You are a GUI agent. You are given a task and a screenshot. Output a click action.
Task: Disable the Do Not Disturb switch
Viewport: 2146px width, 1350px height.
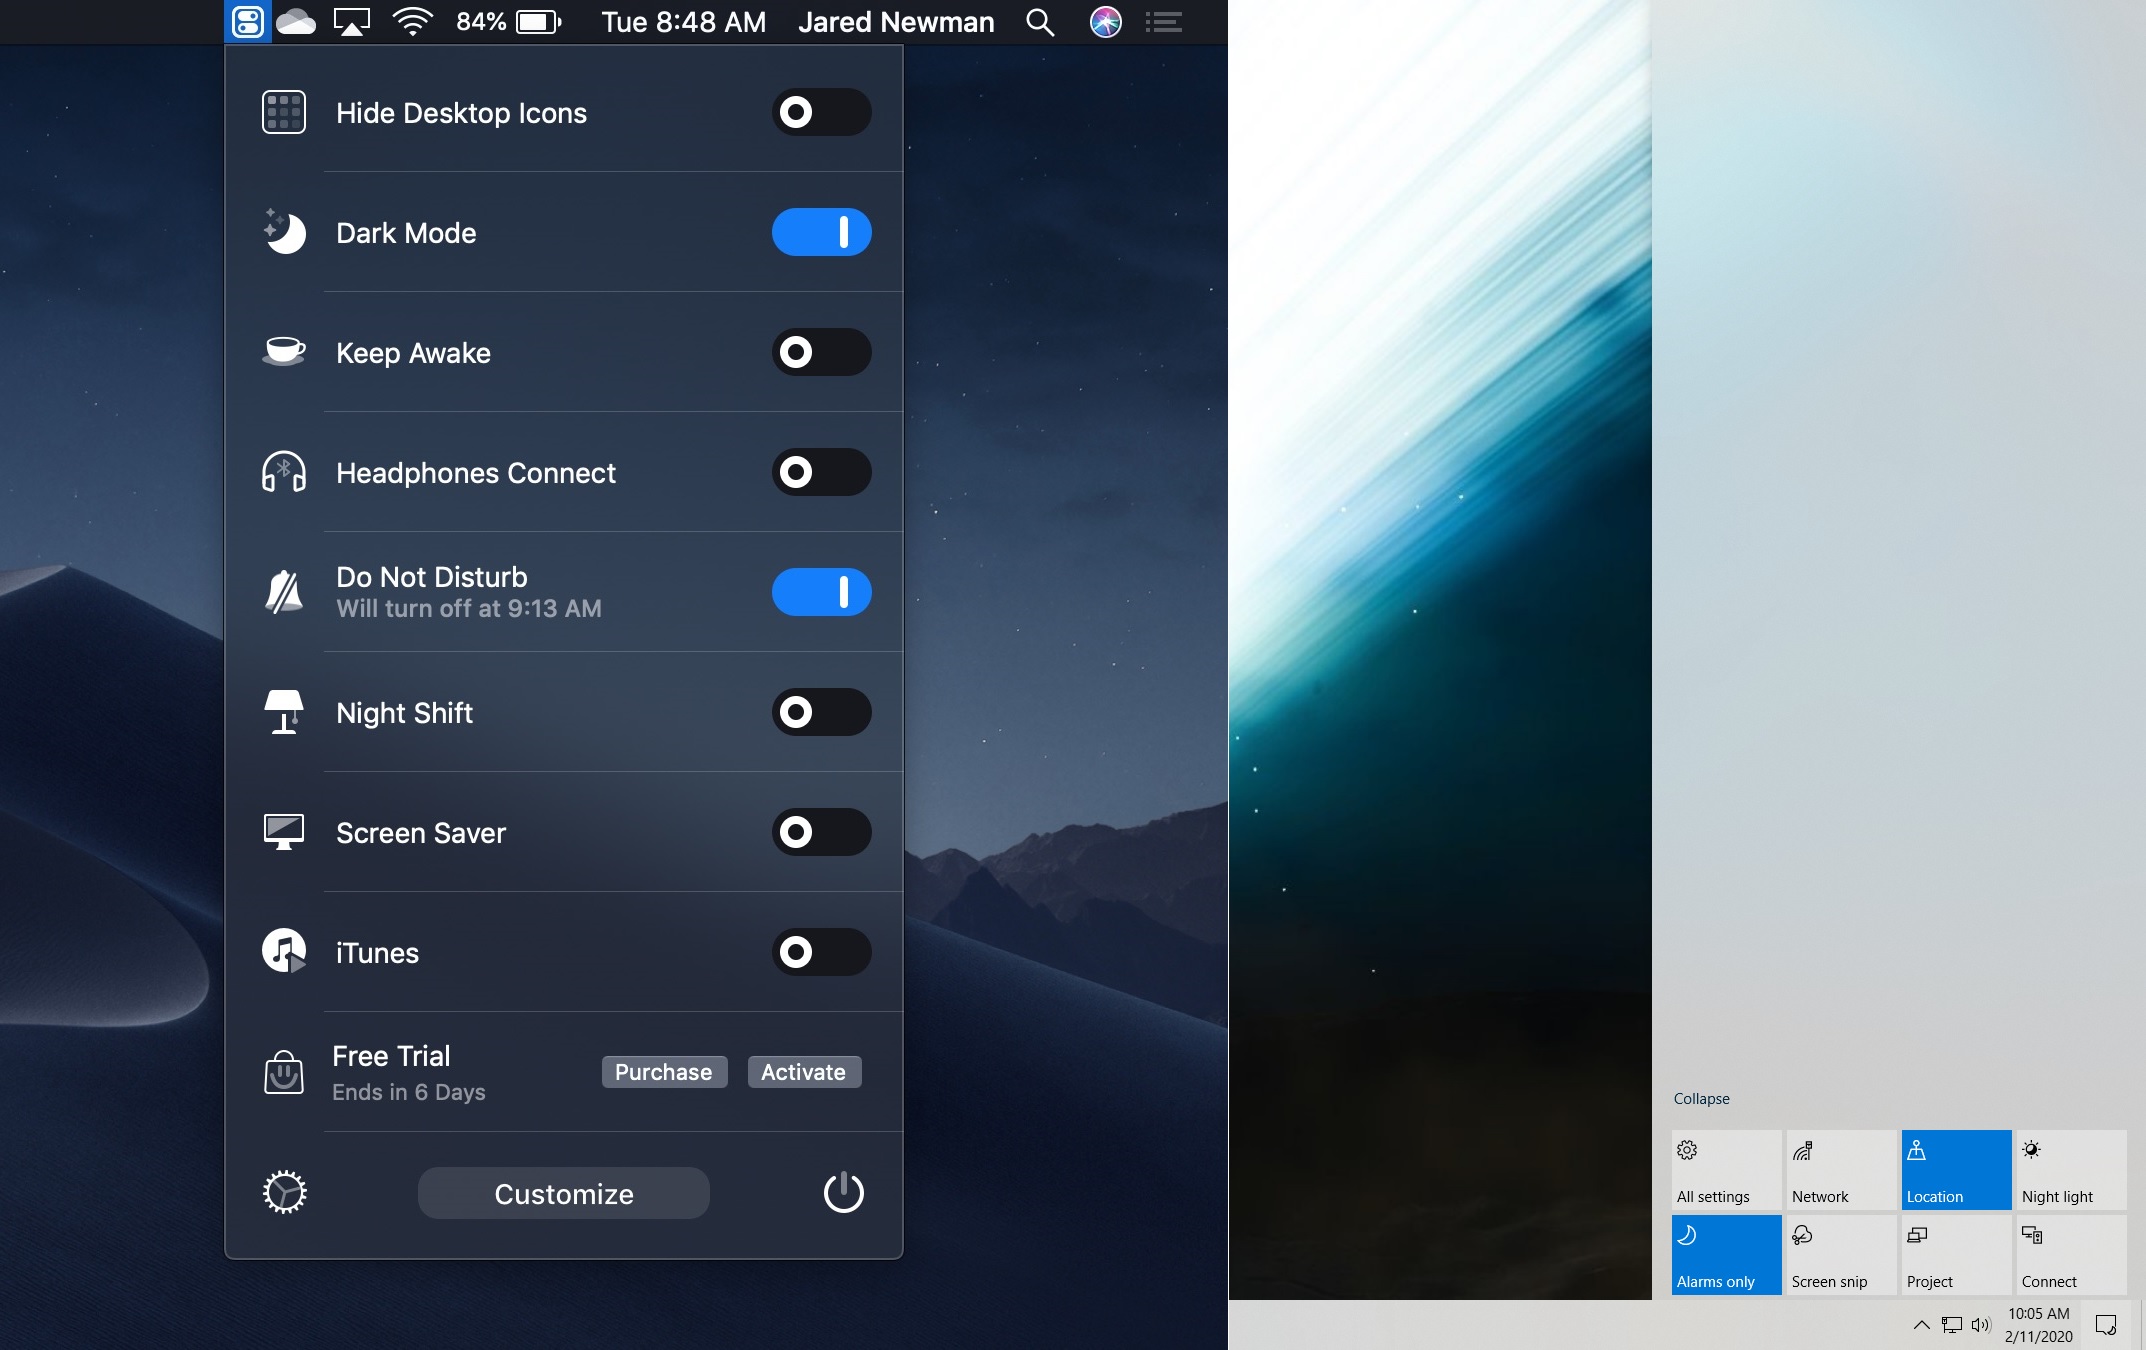point(821,592)
